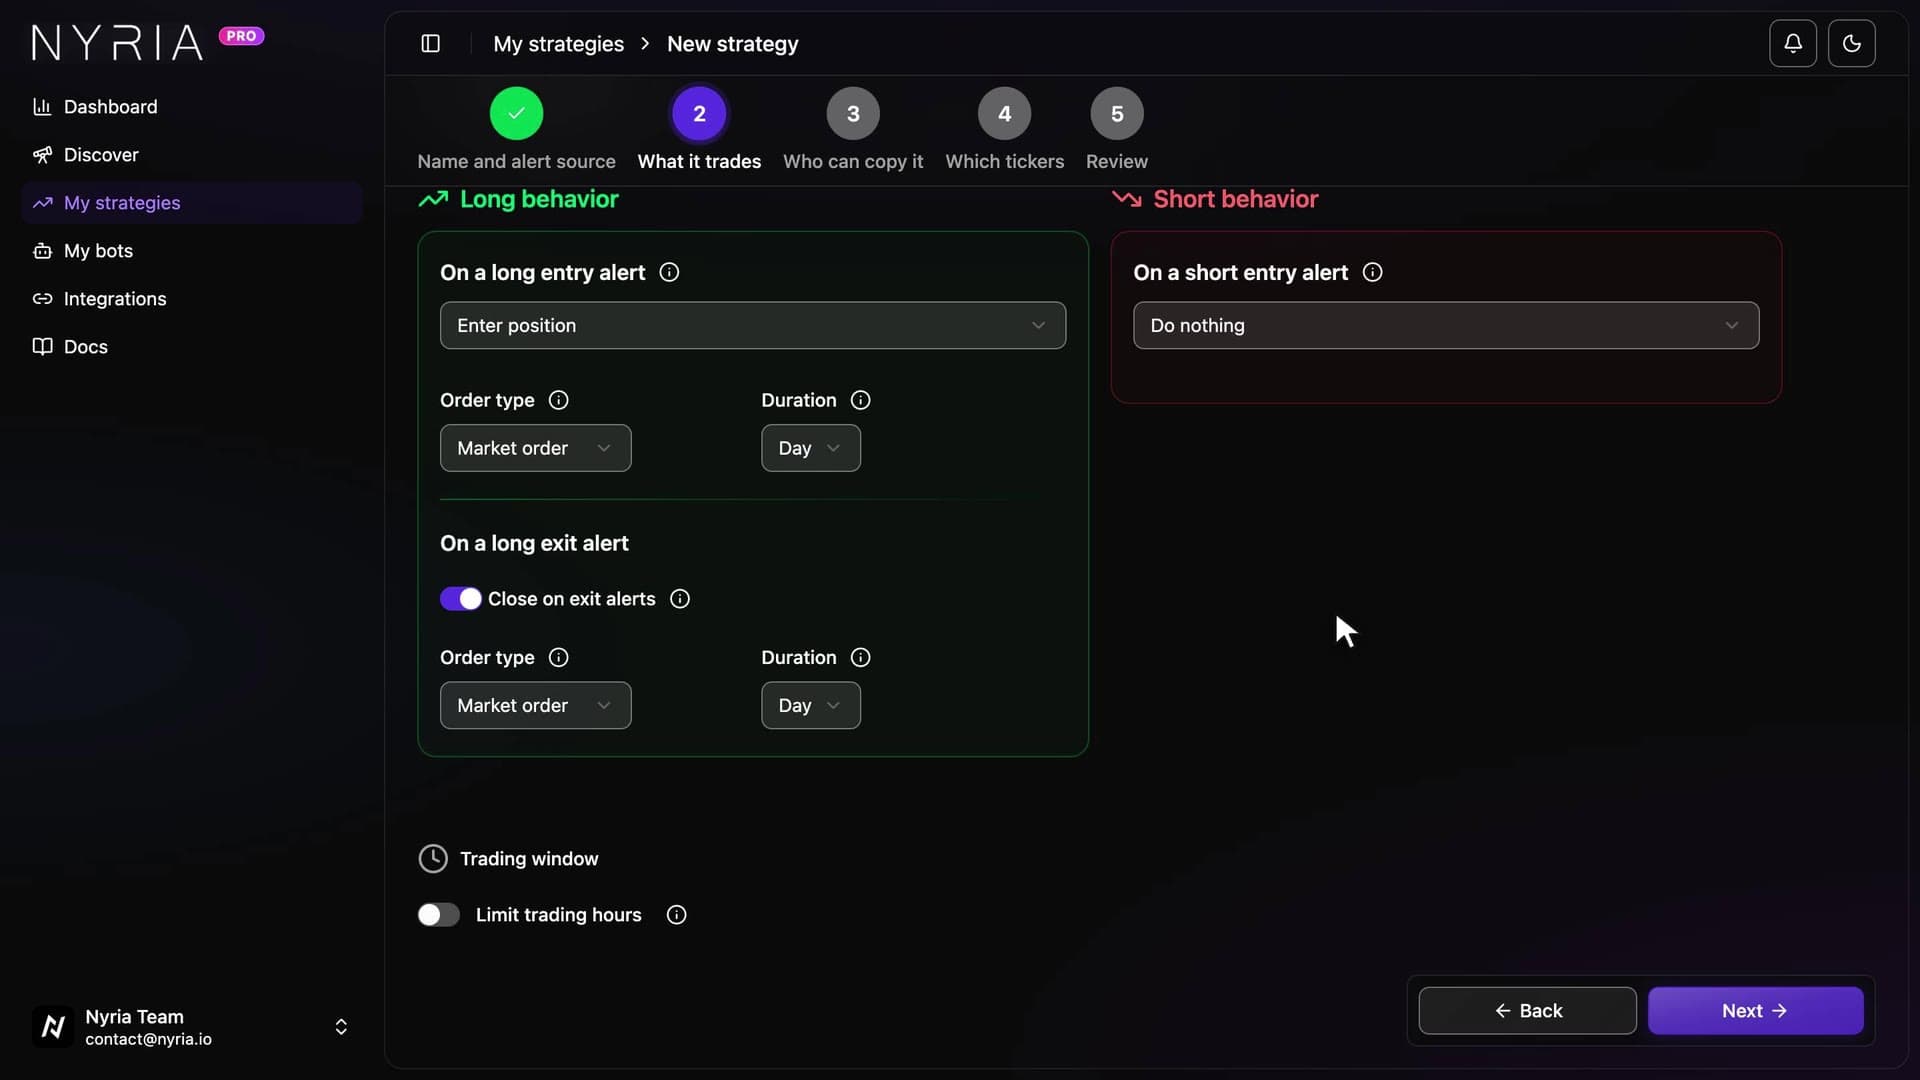Click the Short behavior trend-down icon
Screen dimensions: 1920x1080
1127,199
